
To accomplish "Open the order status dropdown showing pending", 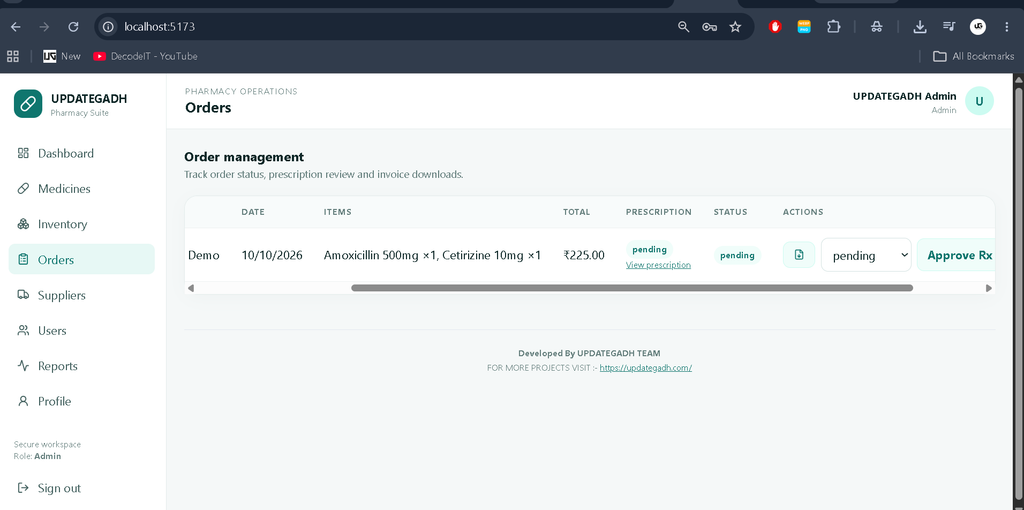I will (x=866, y=255).
